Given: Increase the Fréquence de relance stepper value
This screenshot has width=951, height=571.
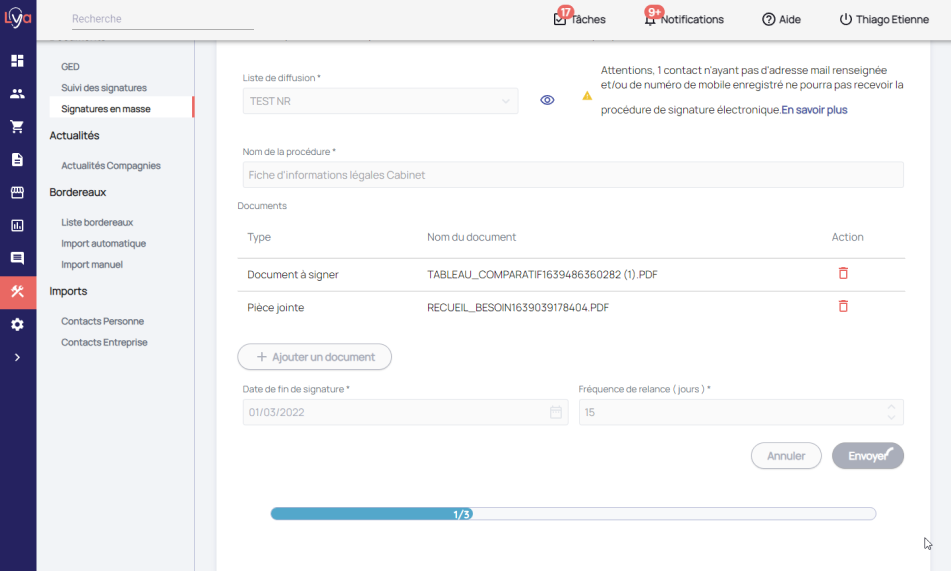Looking at the screenshot, I should [x=891, y=407].
